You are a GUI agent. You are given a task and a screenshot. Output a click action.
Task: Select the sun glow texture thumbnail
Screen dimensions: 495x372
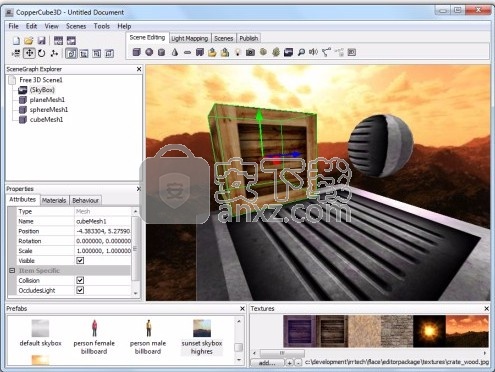tap(429, 331)
